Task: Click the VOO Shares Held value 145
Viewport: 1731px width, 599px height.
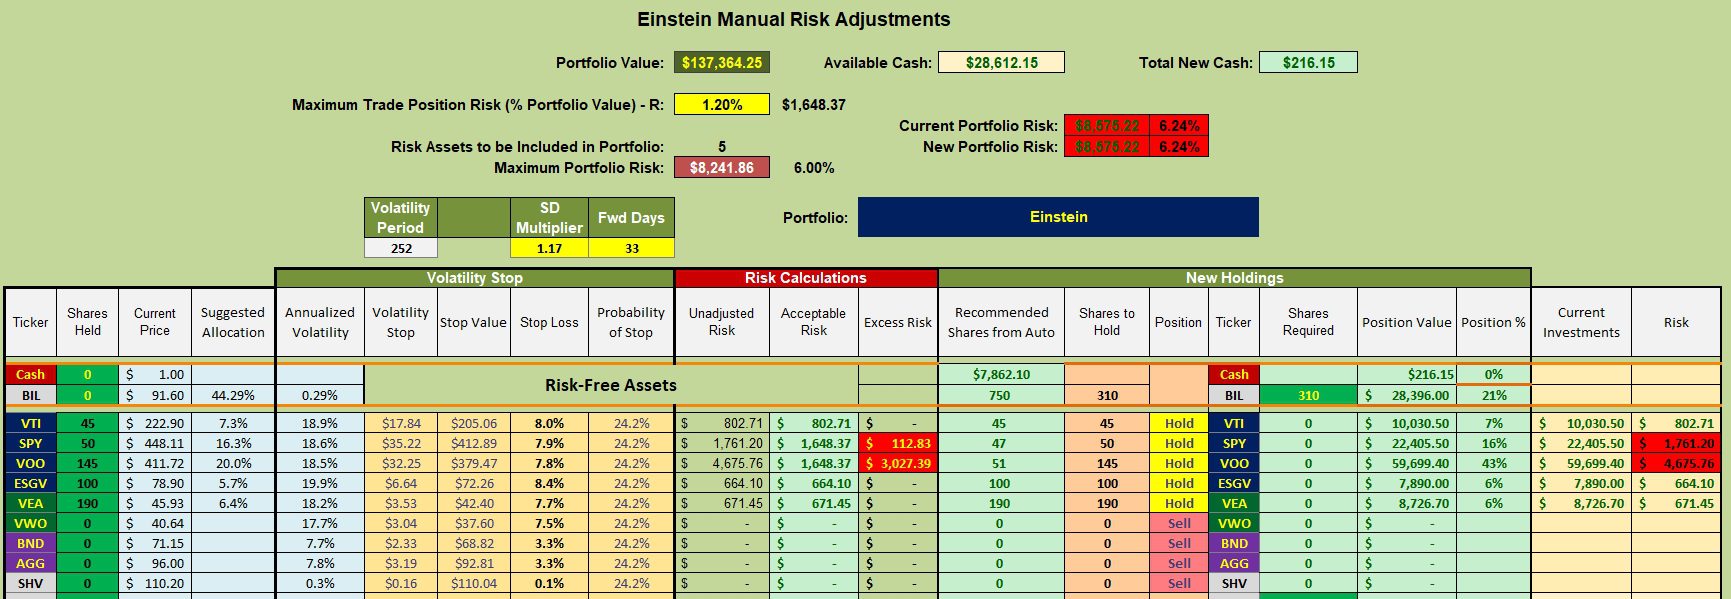Action: click(x=87, y=463)
